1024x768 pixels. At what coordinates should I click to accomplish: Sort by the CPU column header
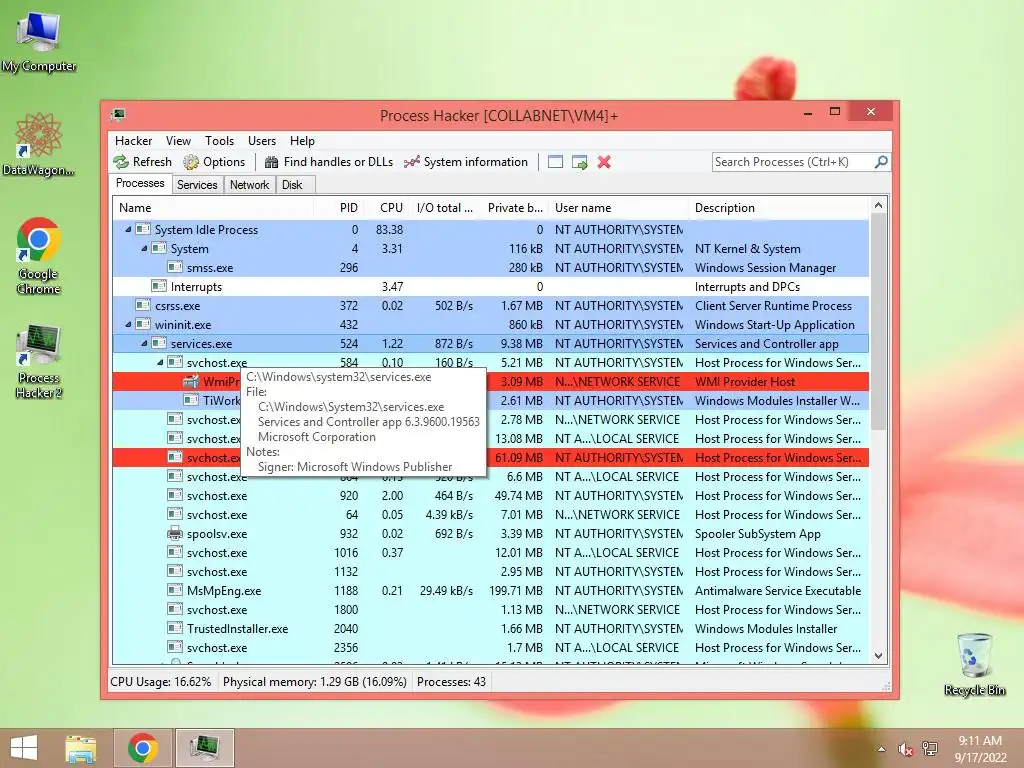(x=385, y=208)
